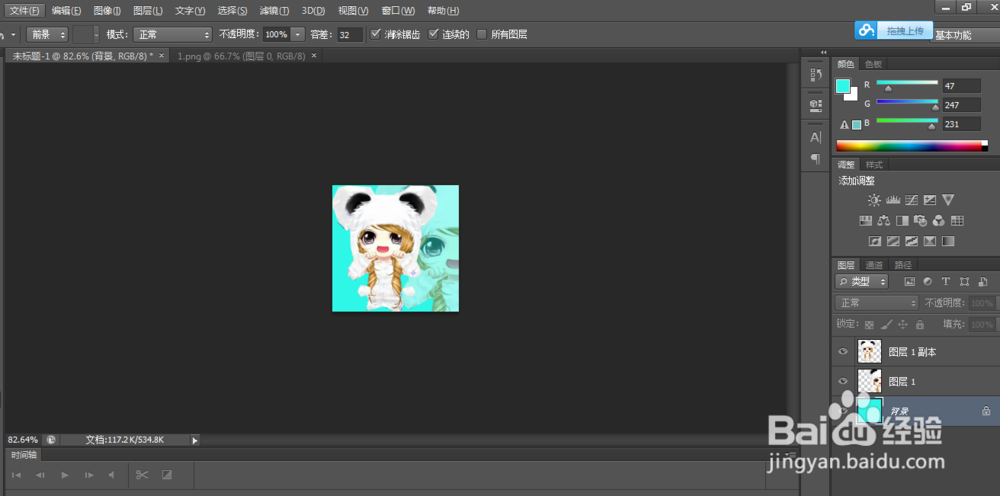Open the Character panel icon
1000x496 pixels.
coord(816,137)
